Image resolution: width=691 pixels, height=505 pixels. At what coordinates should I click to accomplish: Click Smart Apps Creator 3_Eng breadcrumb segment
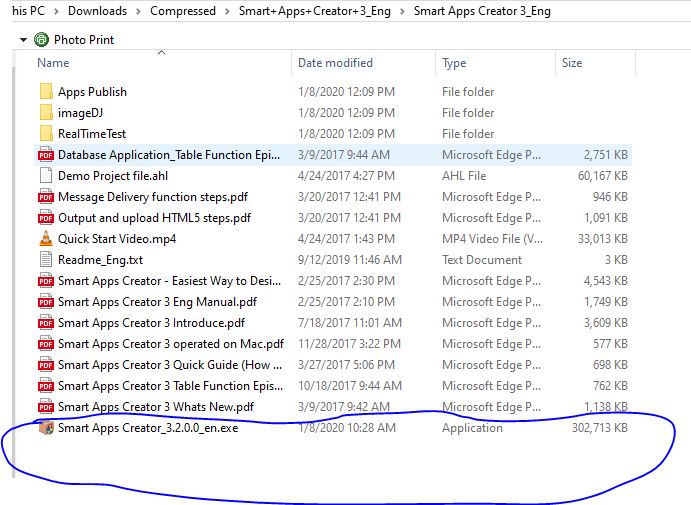[x=482, y=11]
